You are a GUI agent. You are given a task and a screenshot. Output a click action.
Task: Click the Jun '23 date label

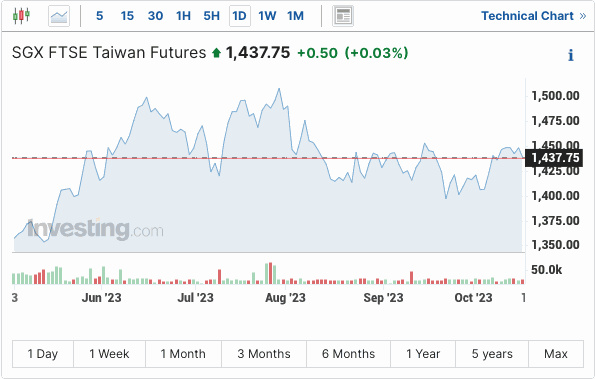101,298
